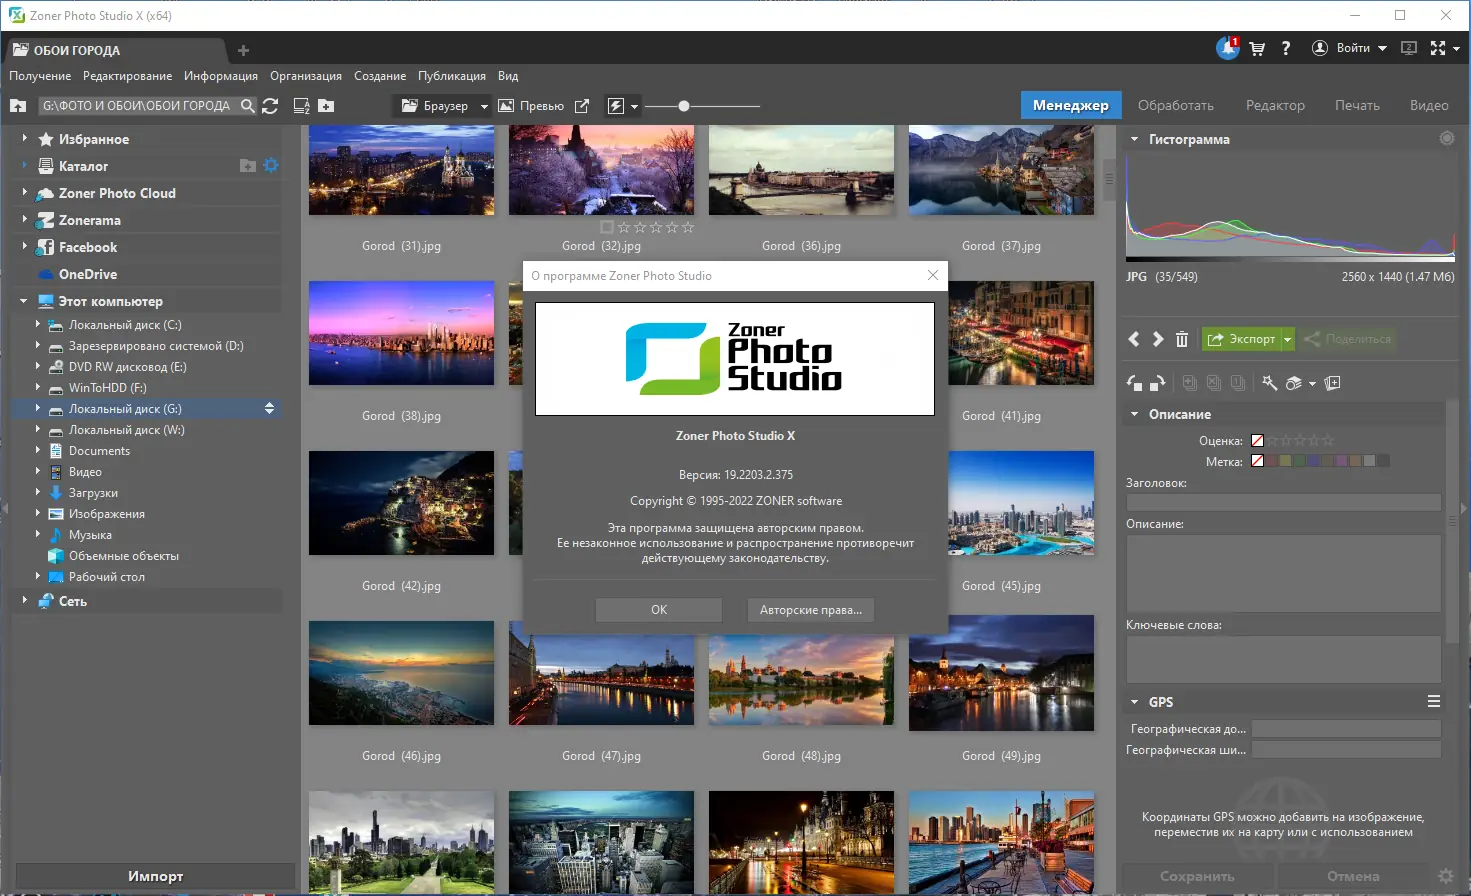Open the Информация menu
The height and width of the screenshot is (896, 1471).
tap(221, 76)
